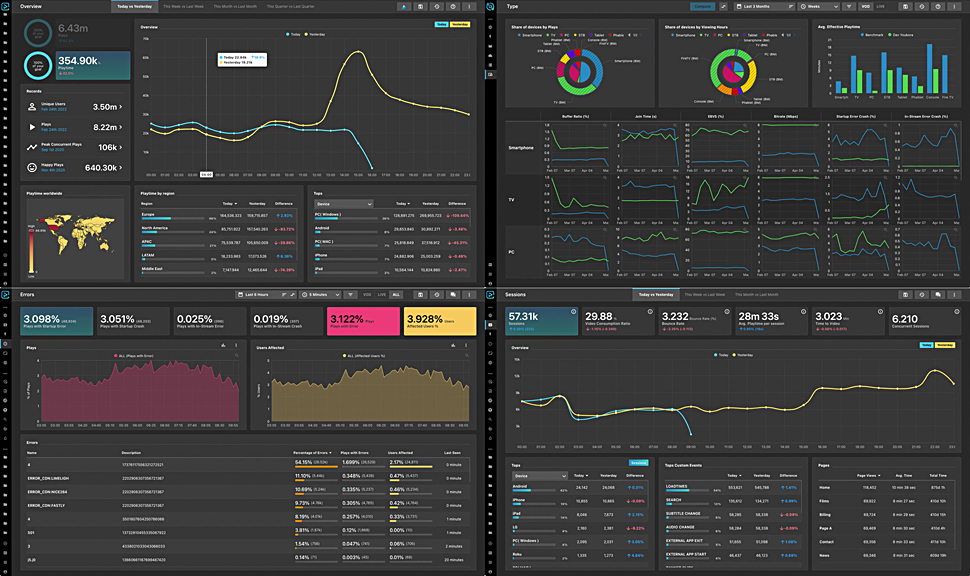
Task: Toggle VOD filter in Type panel
Action: (x=865, y=6)
